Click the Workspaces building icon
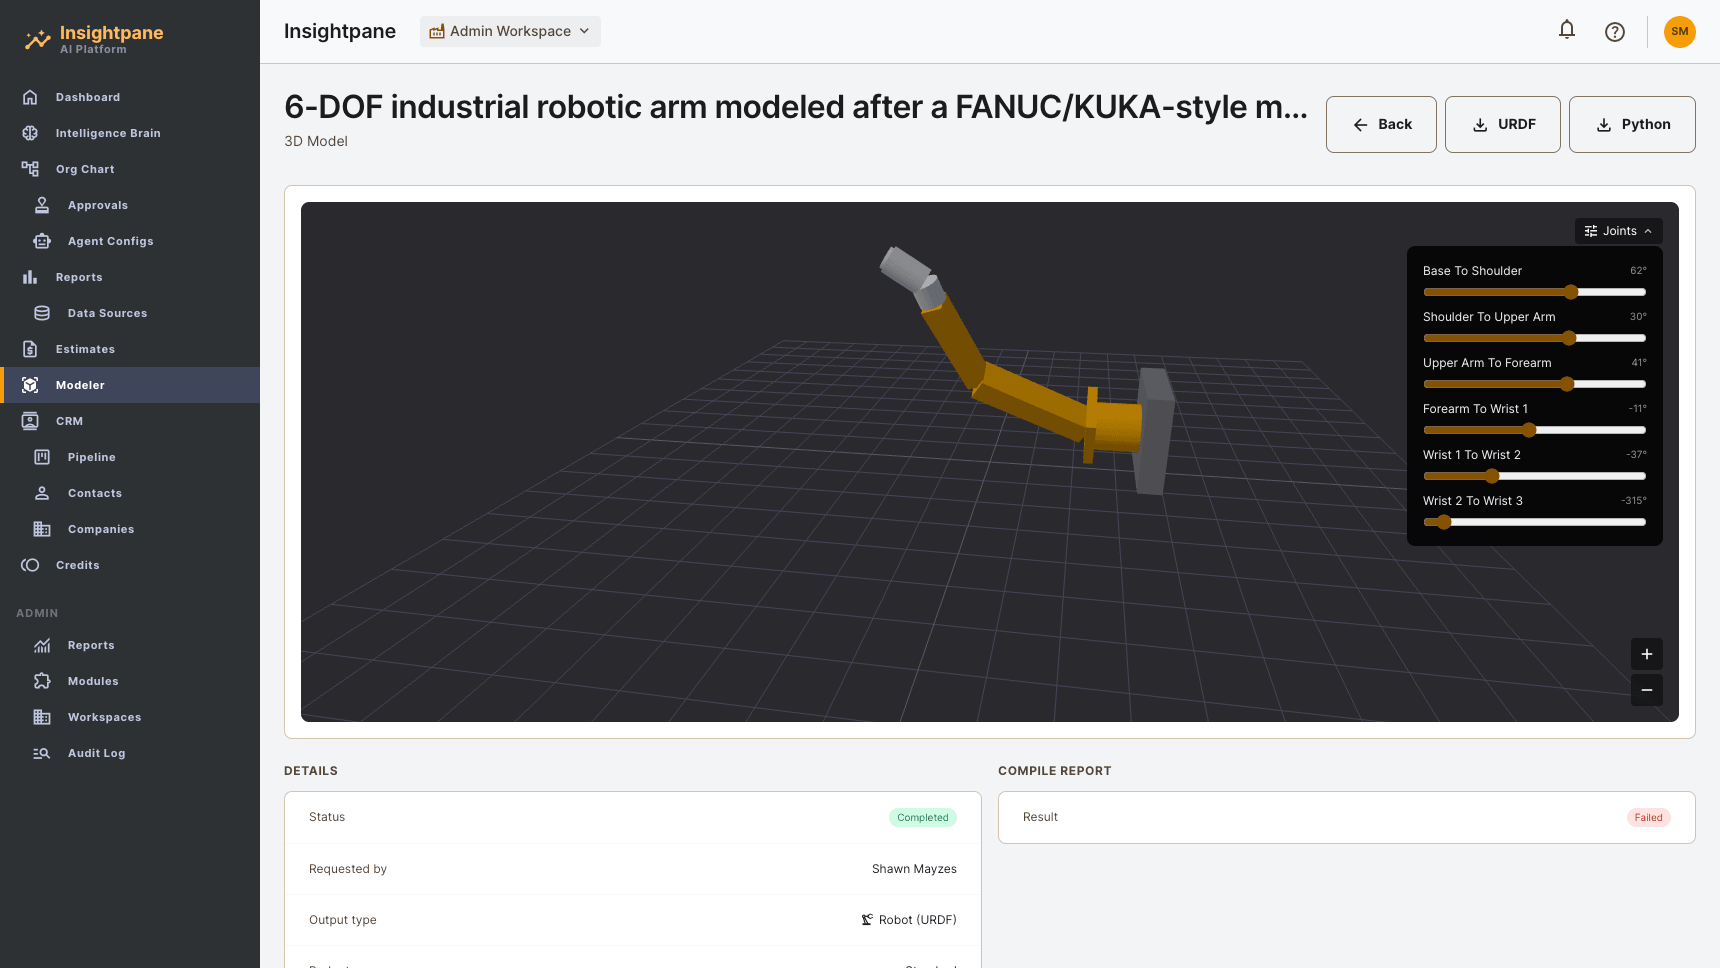Image resolution: width=1720 pixels, height=968 pixels. tap(42, 717)
